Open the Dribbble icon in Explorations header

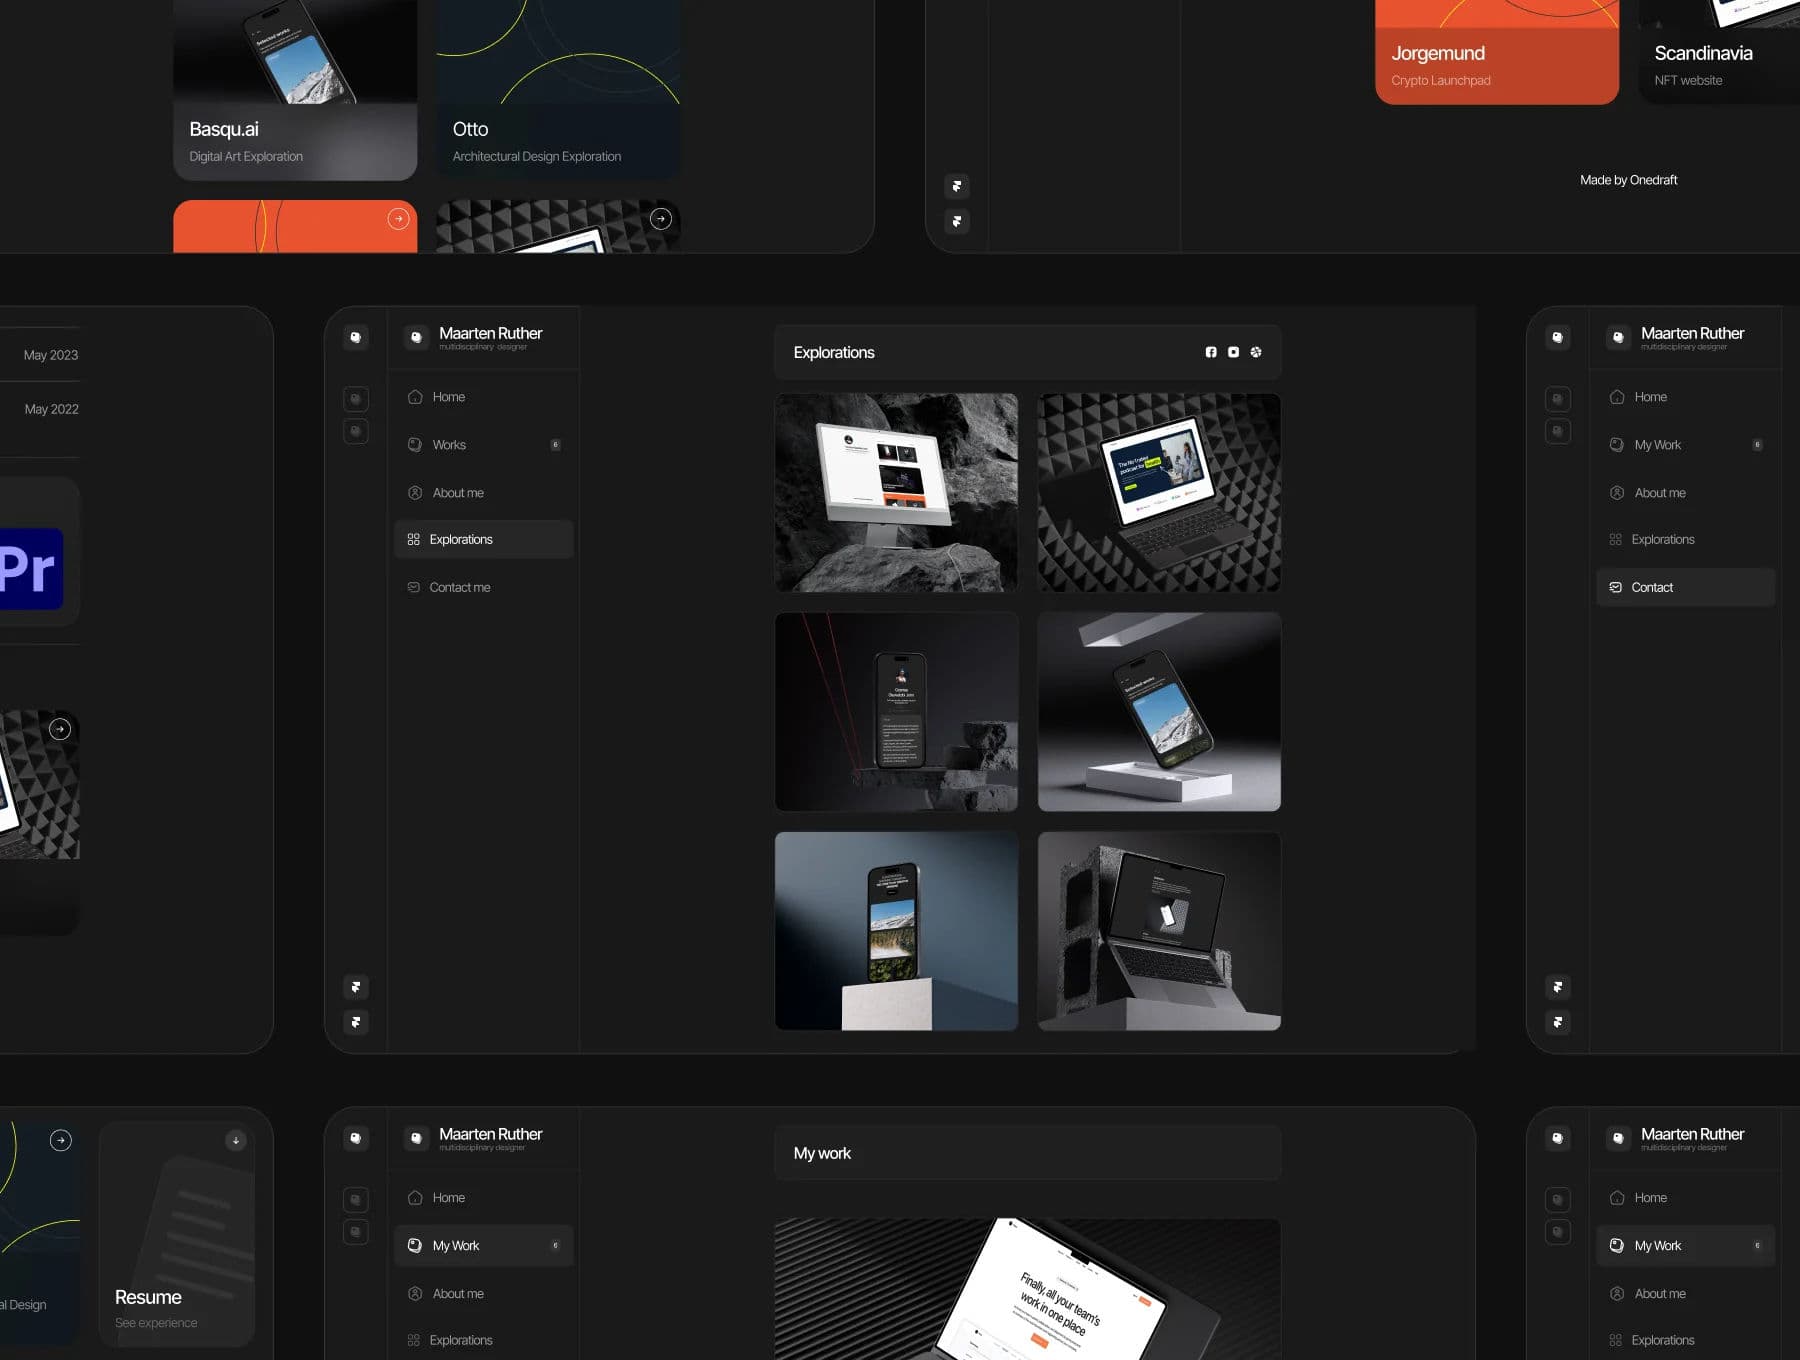click(1255, 352)
